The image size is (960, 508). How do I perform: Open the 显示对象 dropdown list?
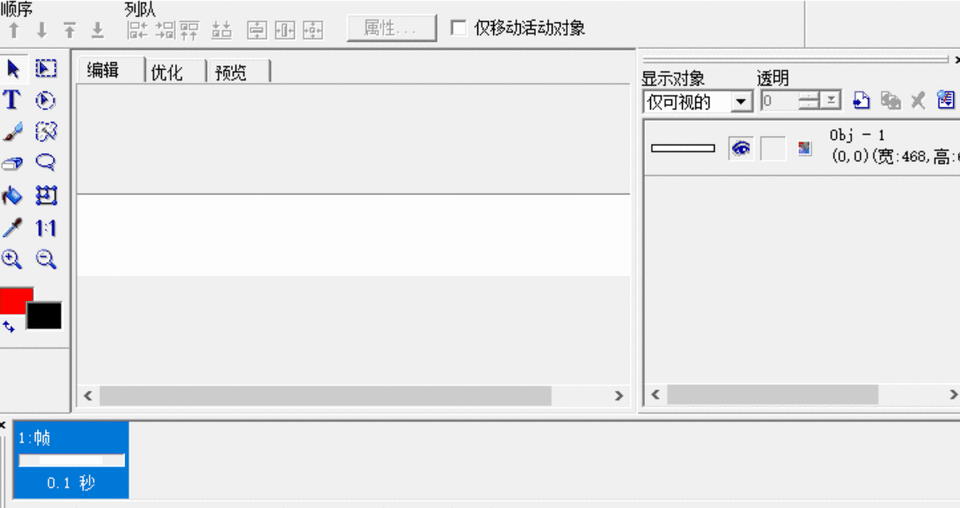coord(741,102)
